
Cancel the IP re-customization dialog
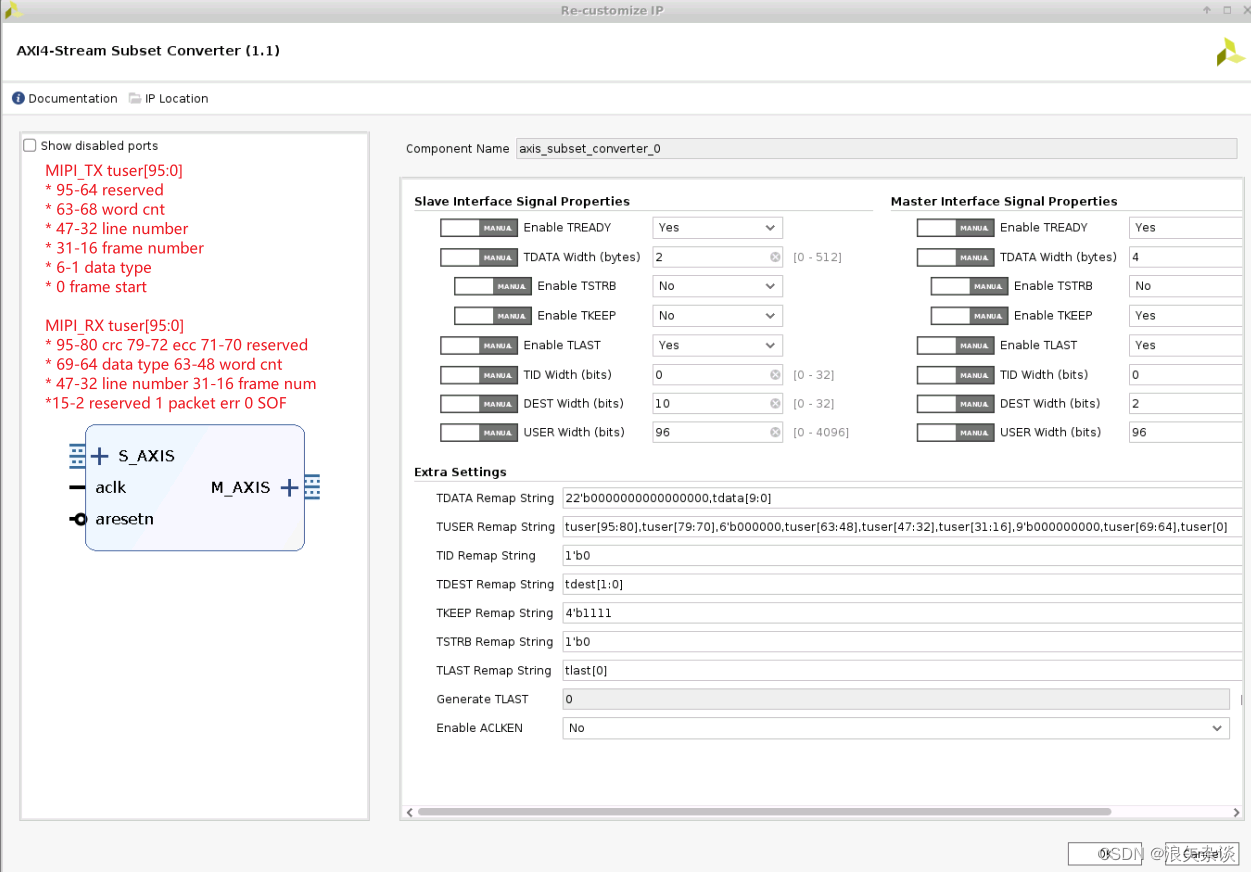click(x=1200, y=854)
